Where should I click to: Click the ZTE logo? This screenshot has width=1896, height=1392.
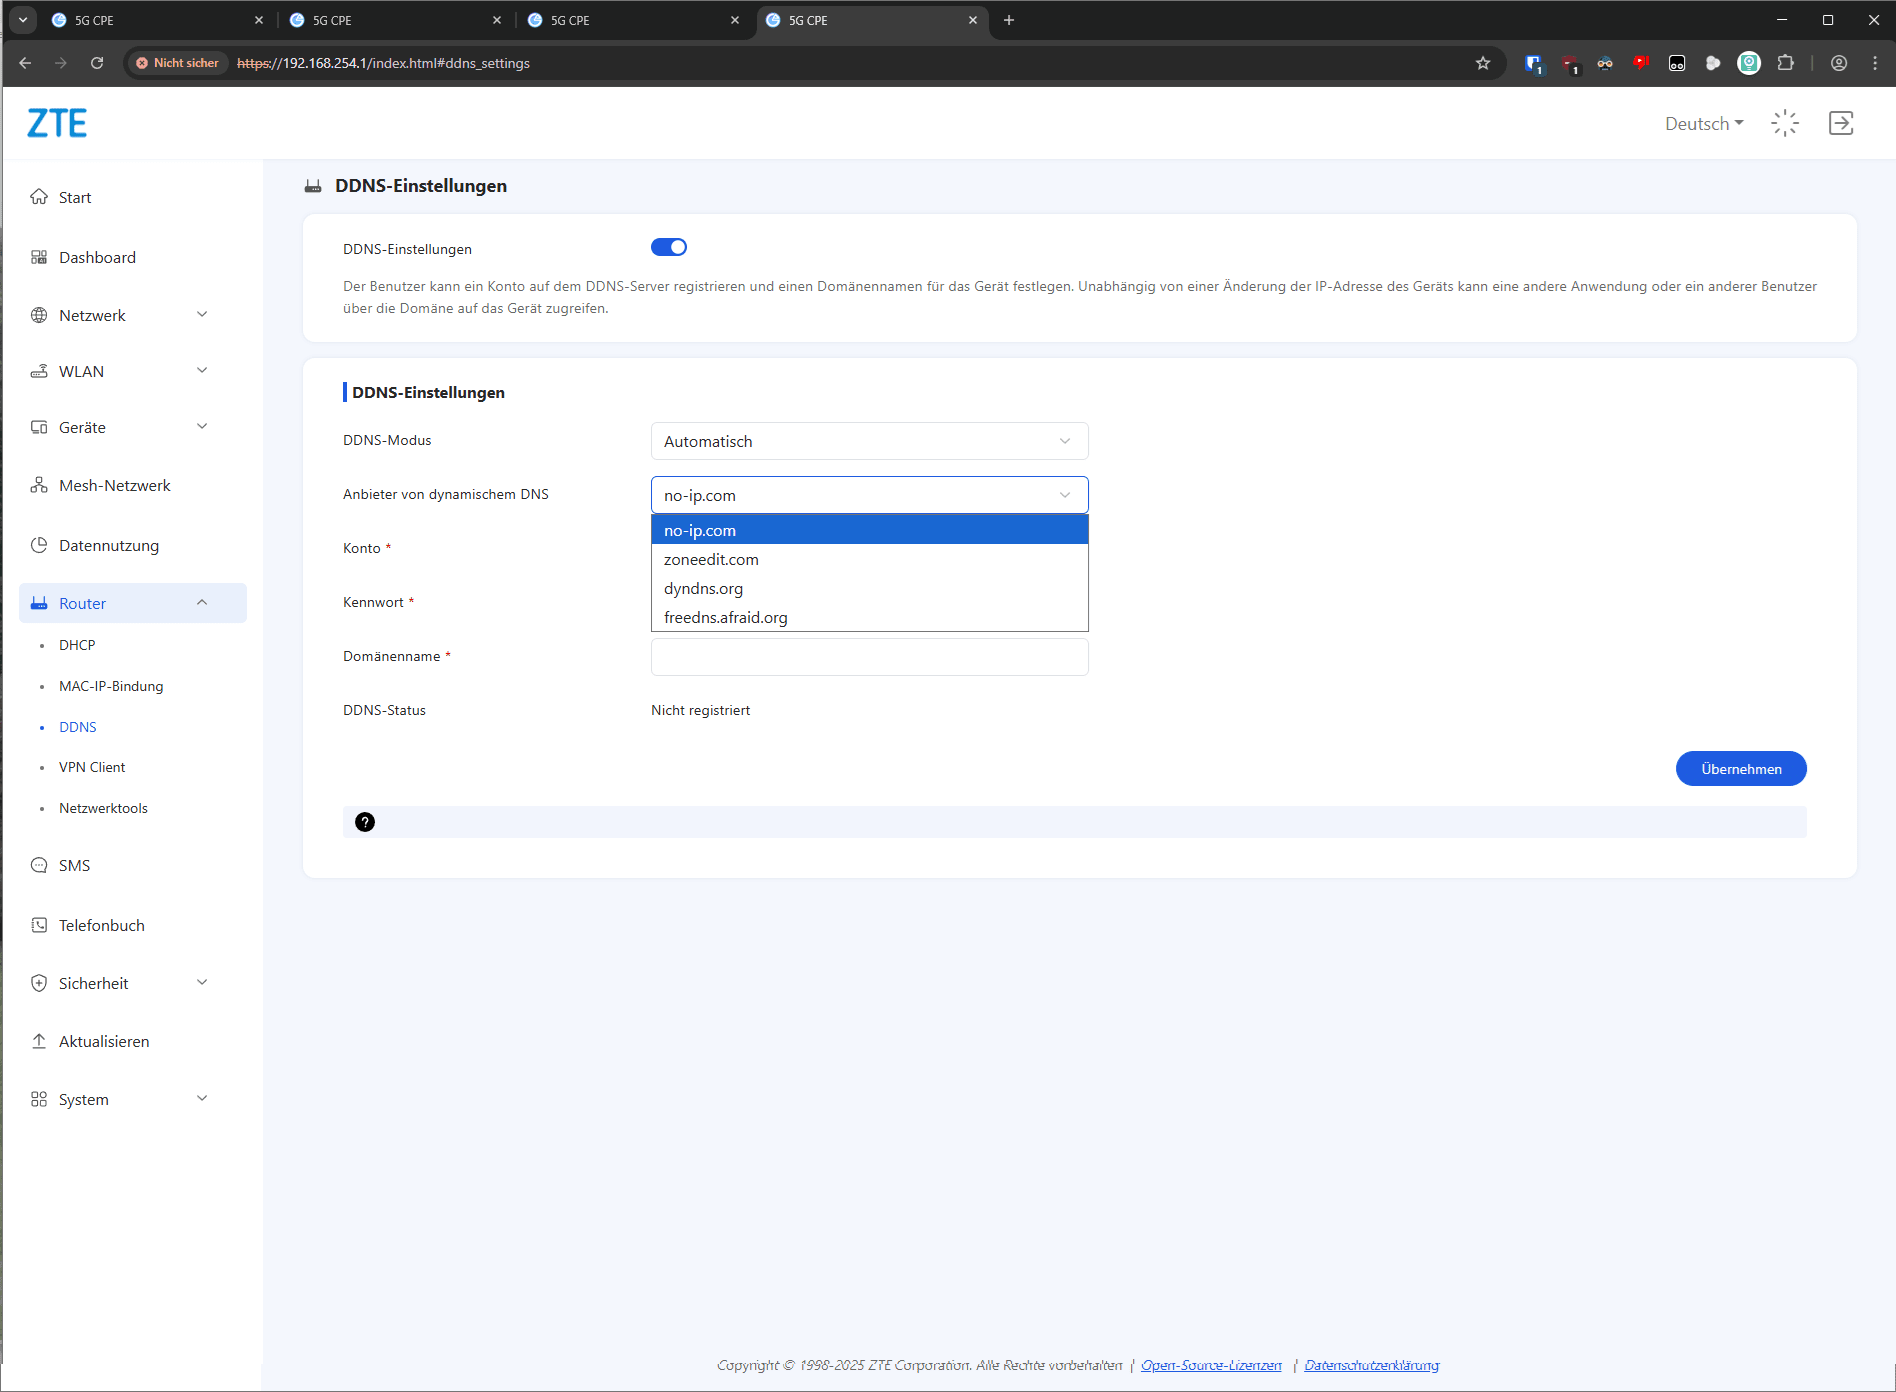tap(57, 123)
